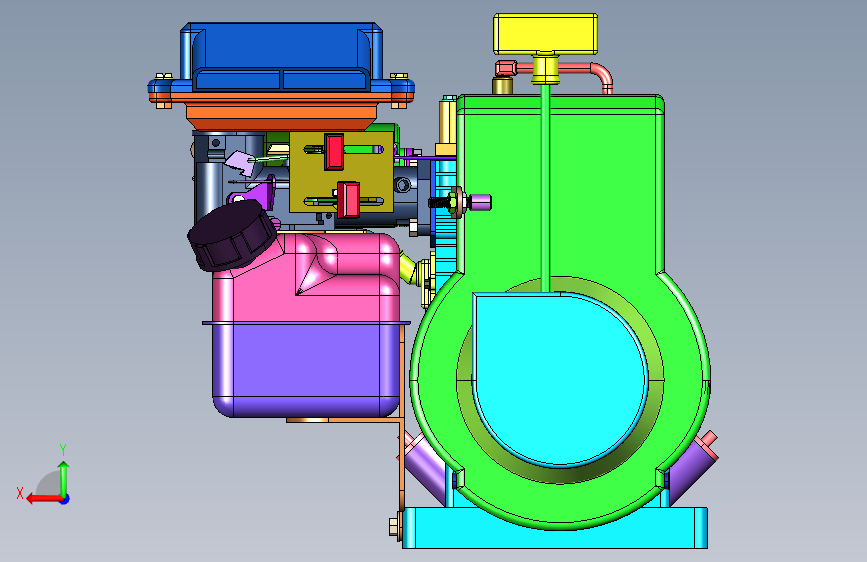Click the "Y" axis label
This screenshot has height=562, width=867.
[x=63, y=450]
